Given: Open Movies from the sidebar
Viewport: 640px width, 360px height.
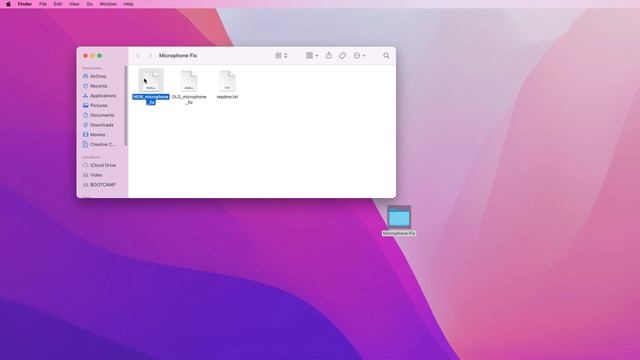Looking at the screenshot, I should (98, 135).
